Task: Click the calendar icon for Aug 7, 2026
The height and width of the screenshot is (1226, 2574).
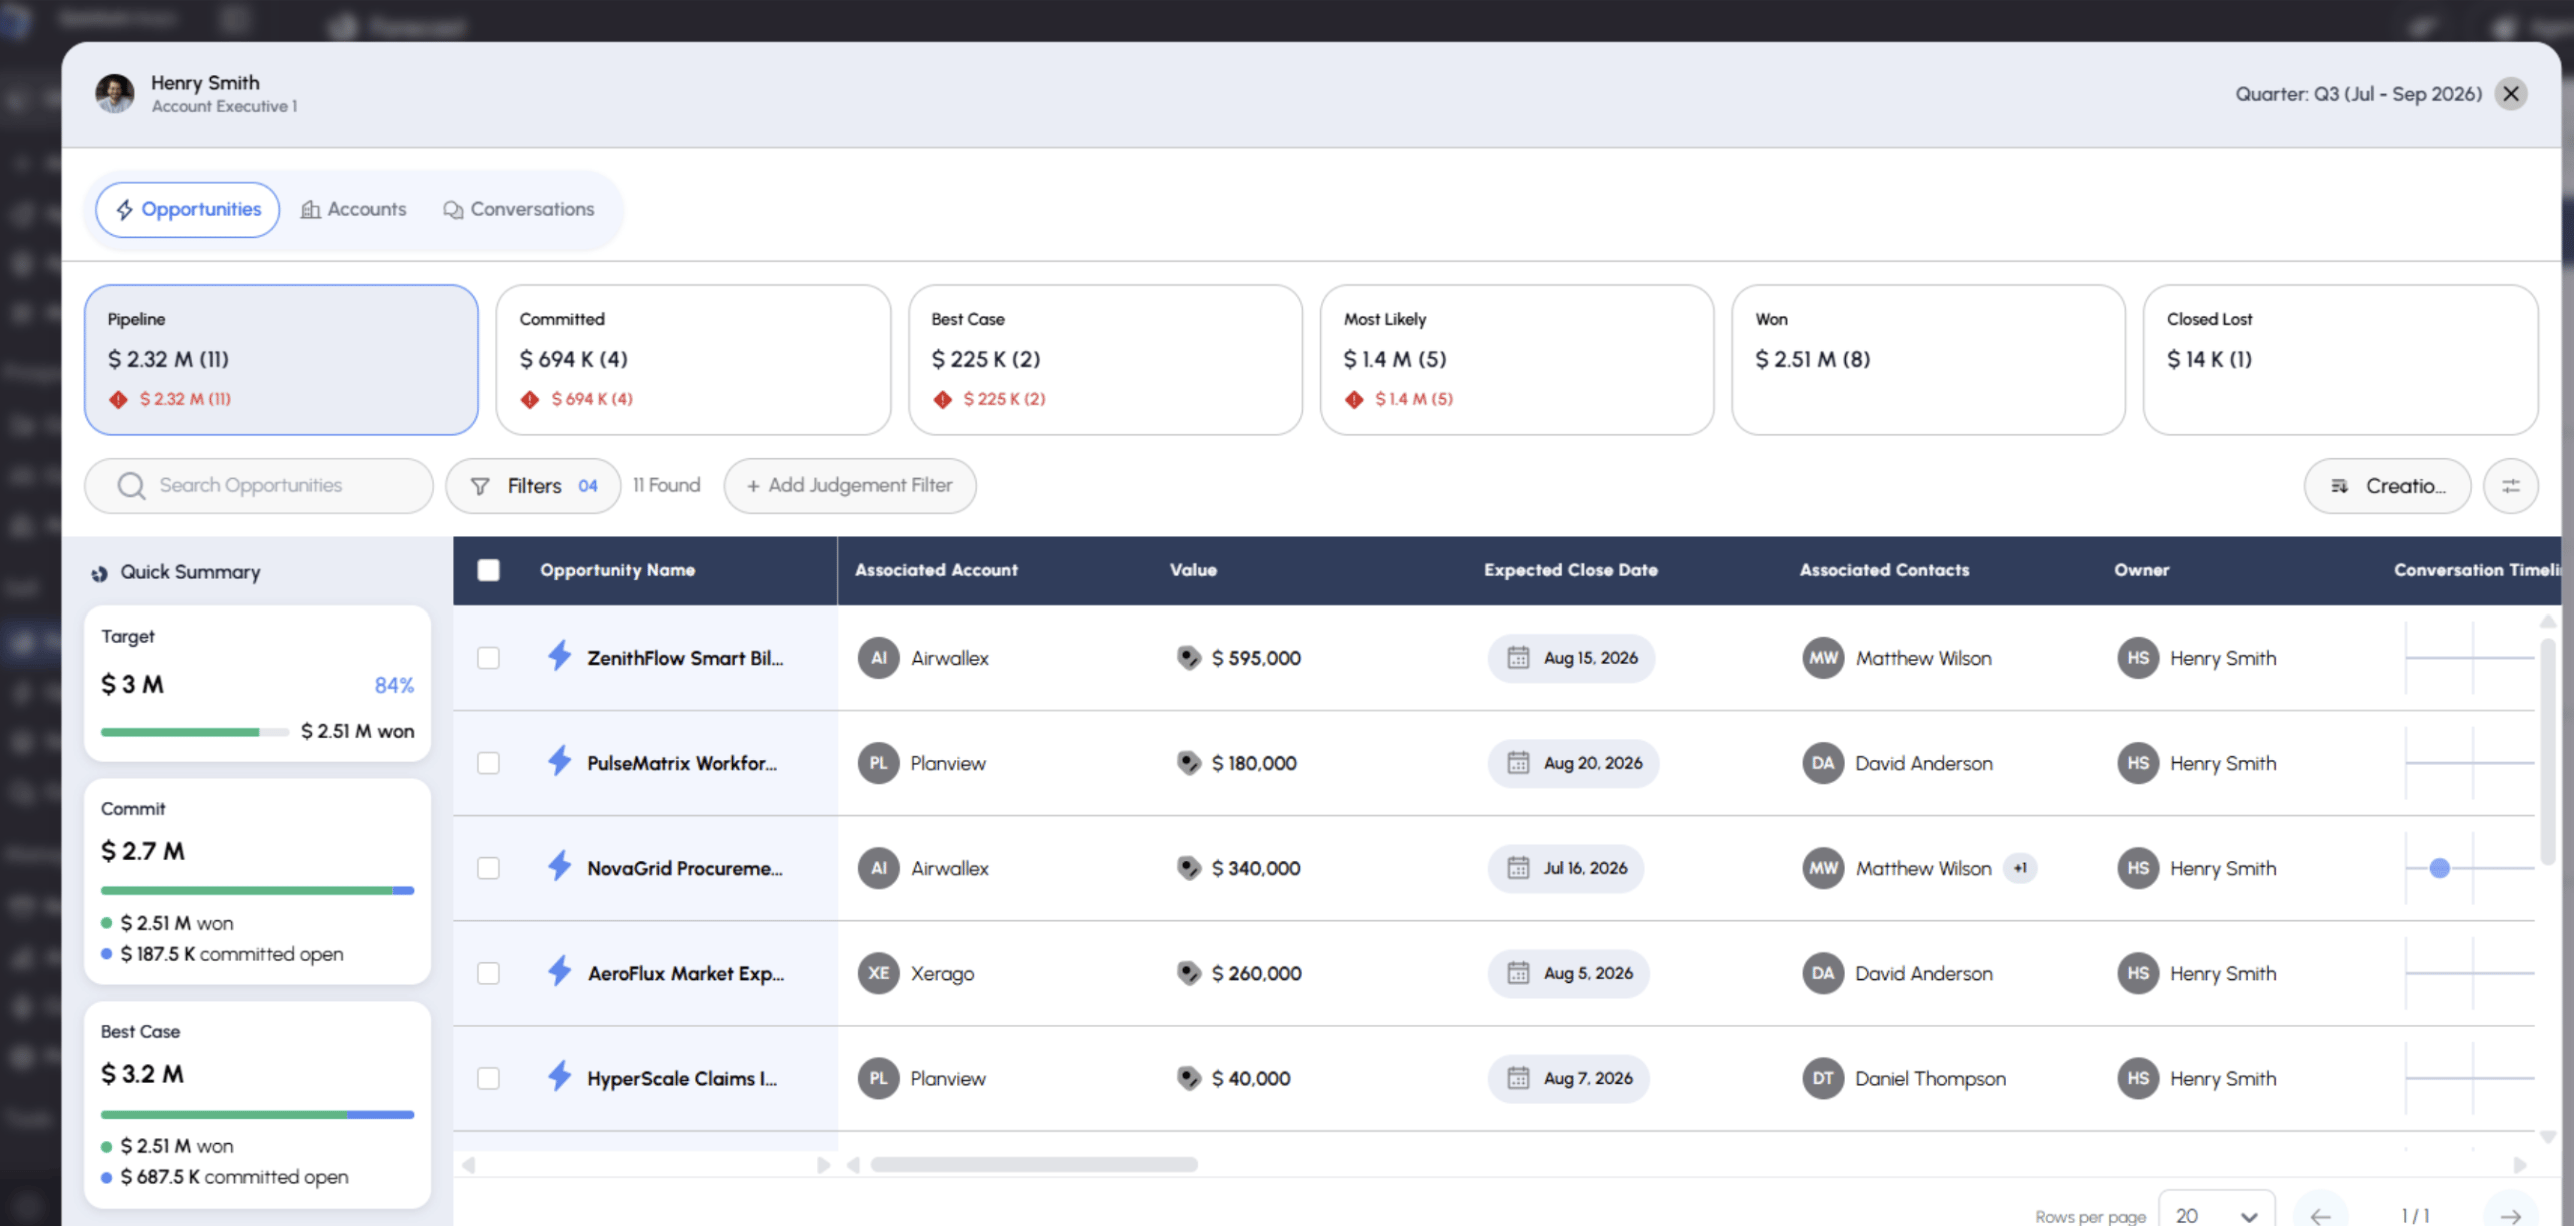Action: pyautogui.click(x=1518, y=1078)
